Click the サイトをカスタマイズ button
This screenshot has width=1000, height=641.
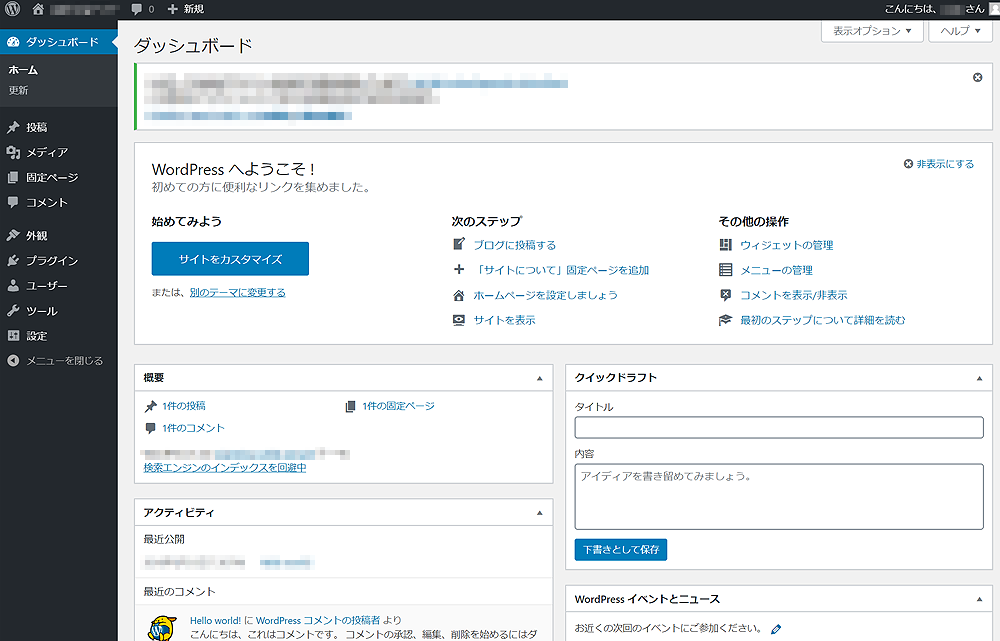[230, 259]
